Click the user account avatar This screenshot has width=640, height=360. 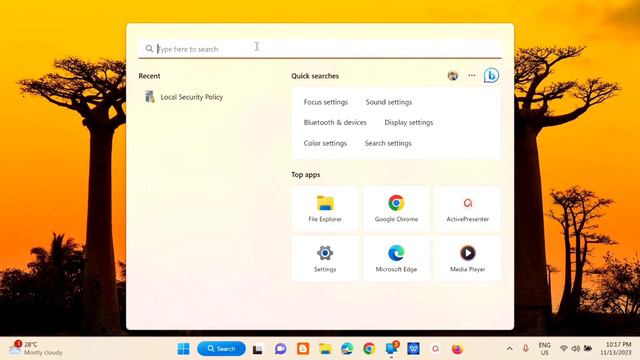pos(453,76)
